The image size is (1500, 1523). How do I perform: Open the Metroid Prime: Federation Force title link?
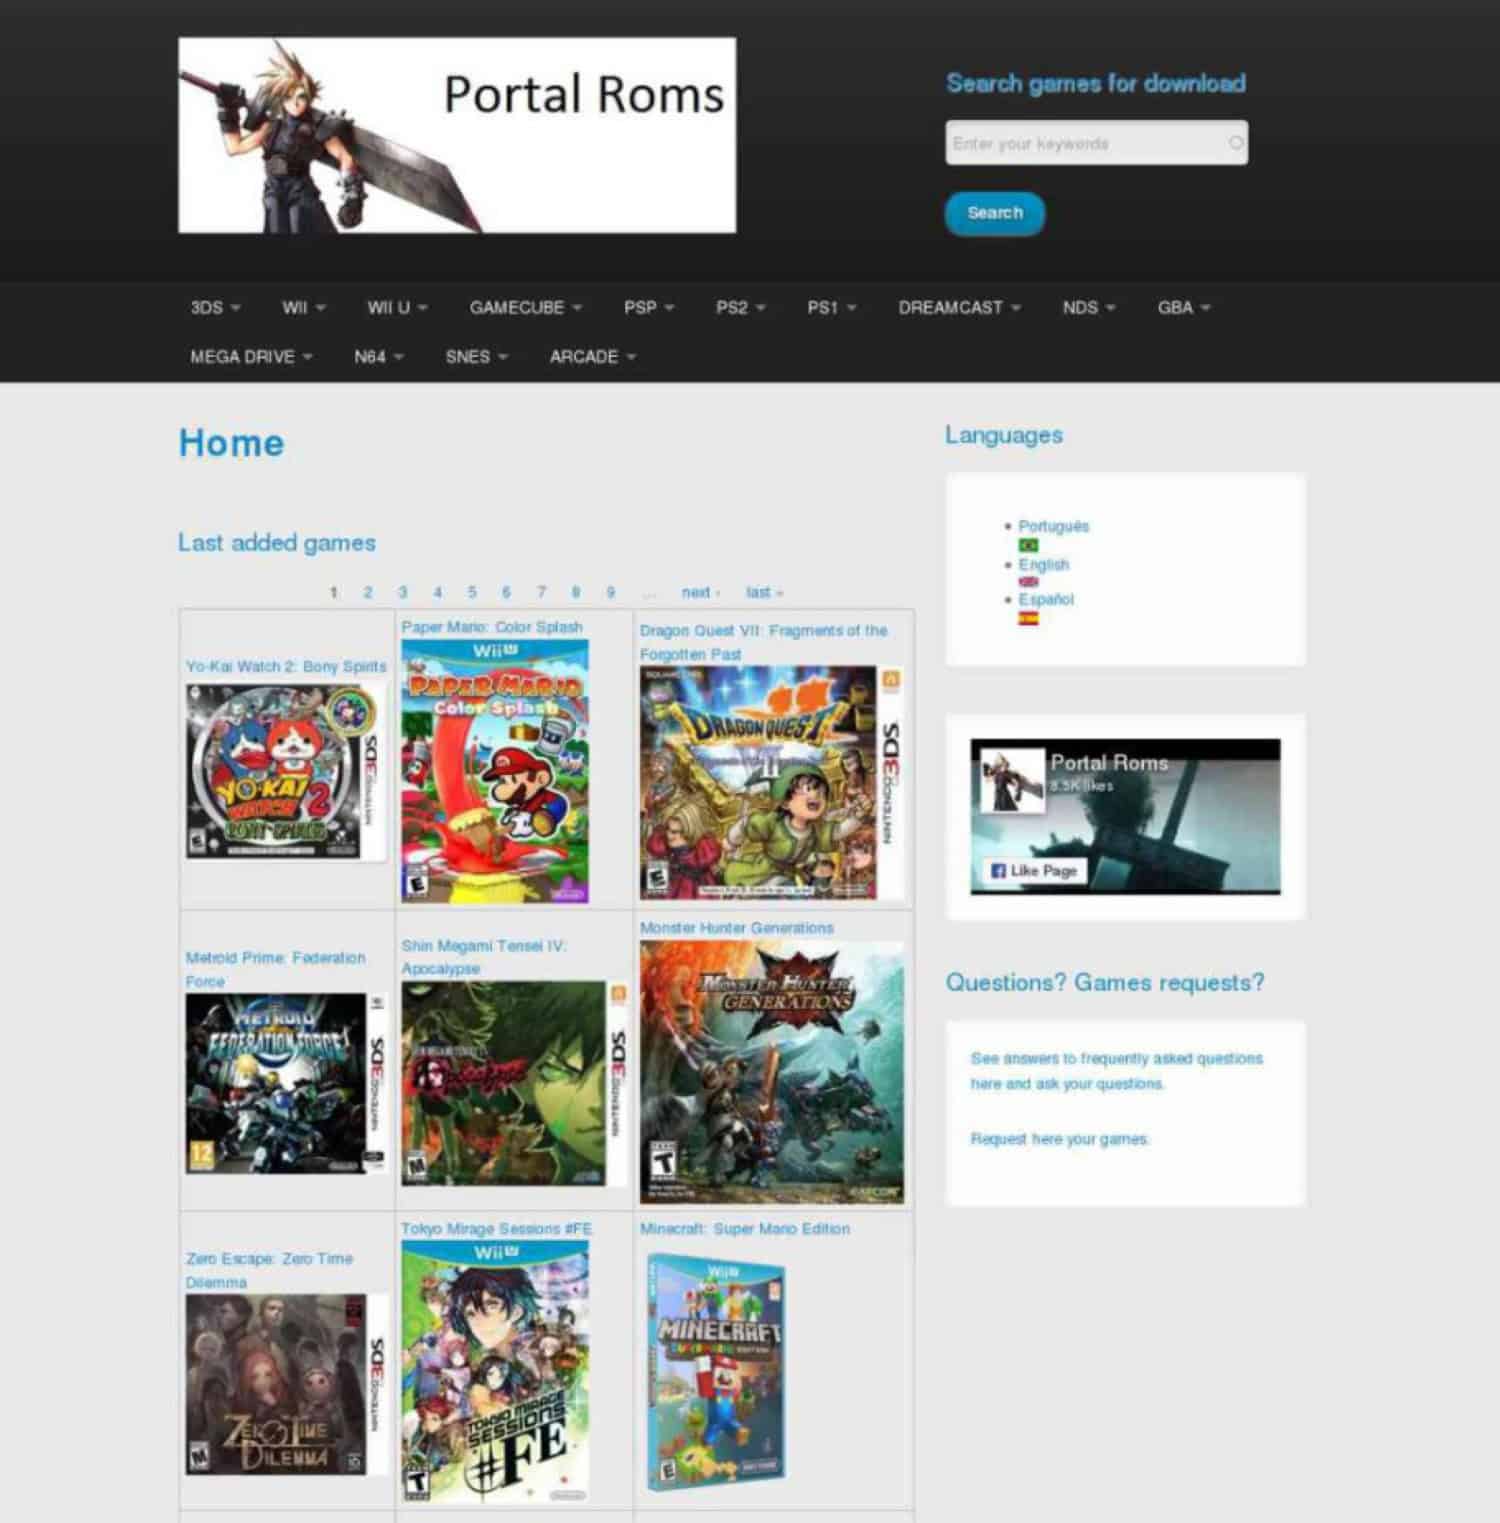pyautogui.click(x=276, y=969)
